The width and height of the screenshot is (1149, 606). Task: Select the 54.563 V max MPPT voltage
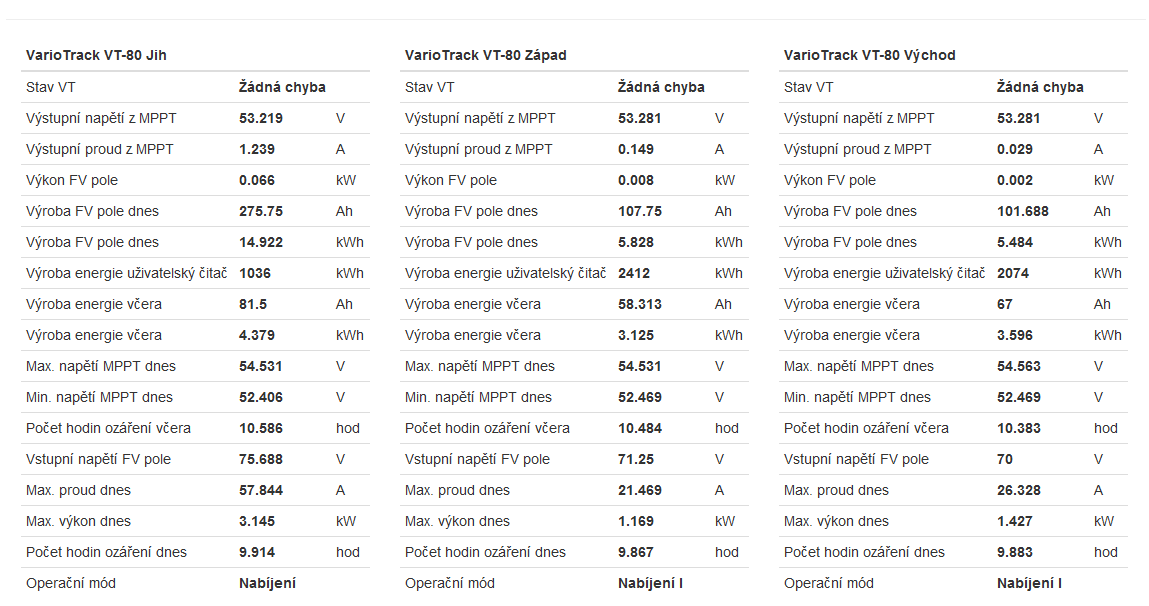click(1019, 366)
